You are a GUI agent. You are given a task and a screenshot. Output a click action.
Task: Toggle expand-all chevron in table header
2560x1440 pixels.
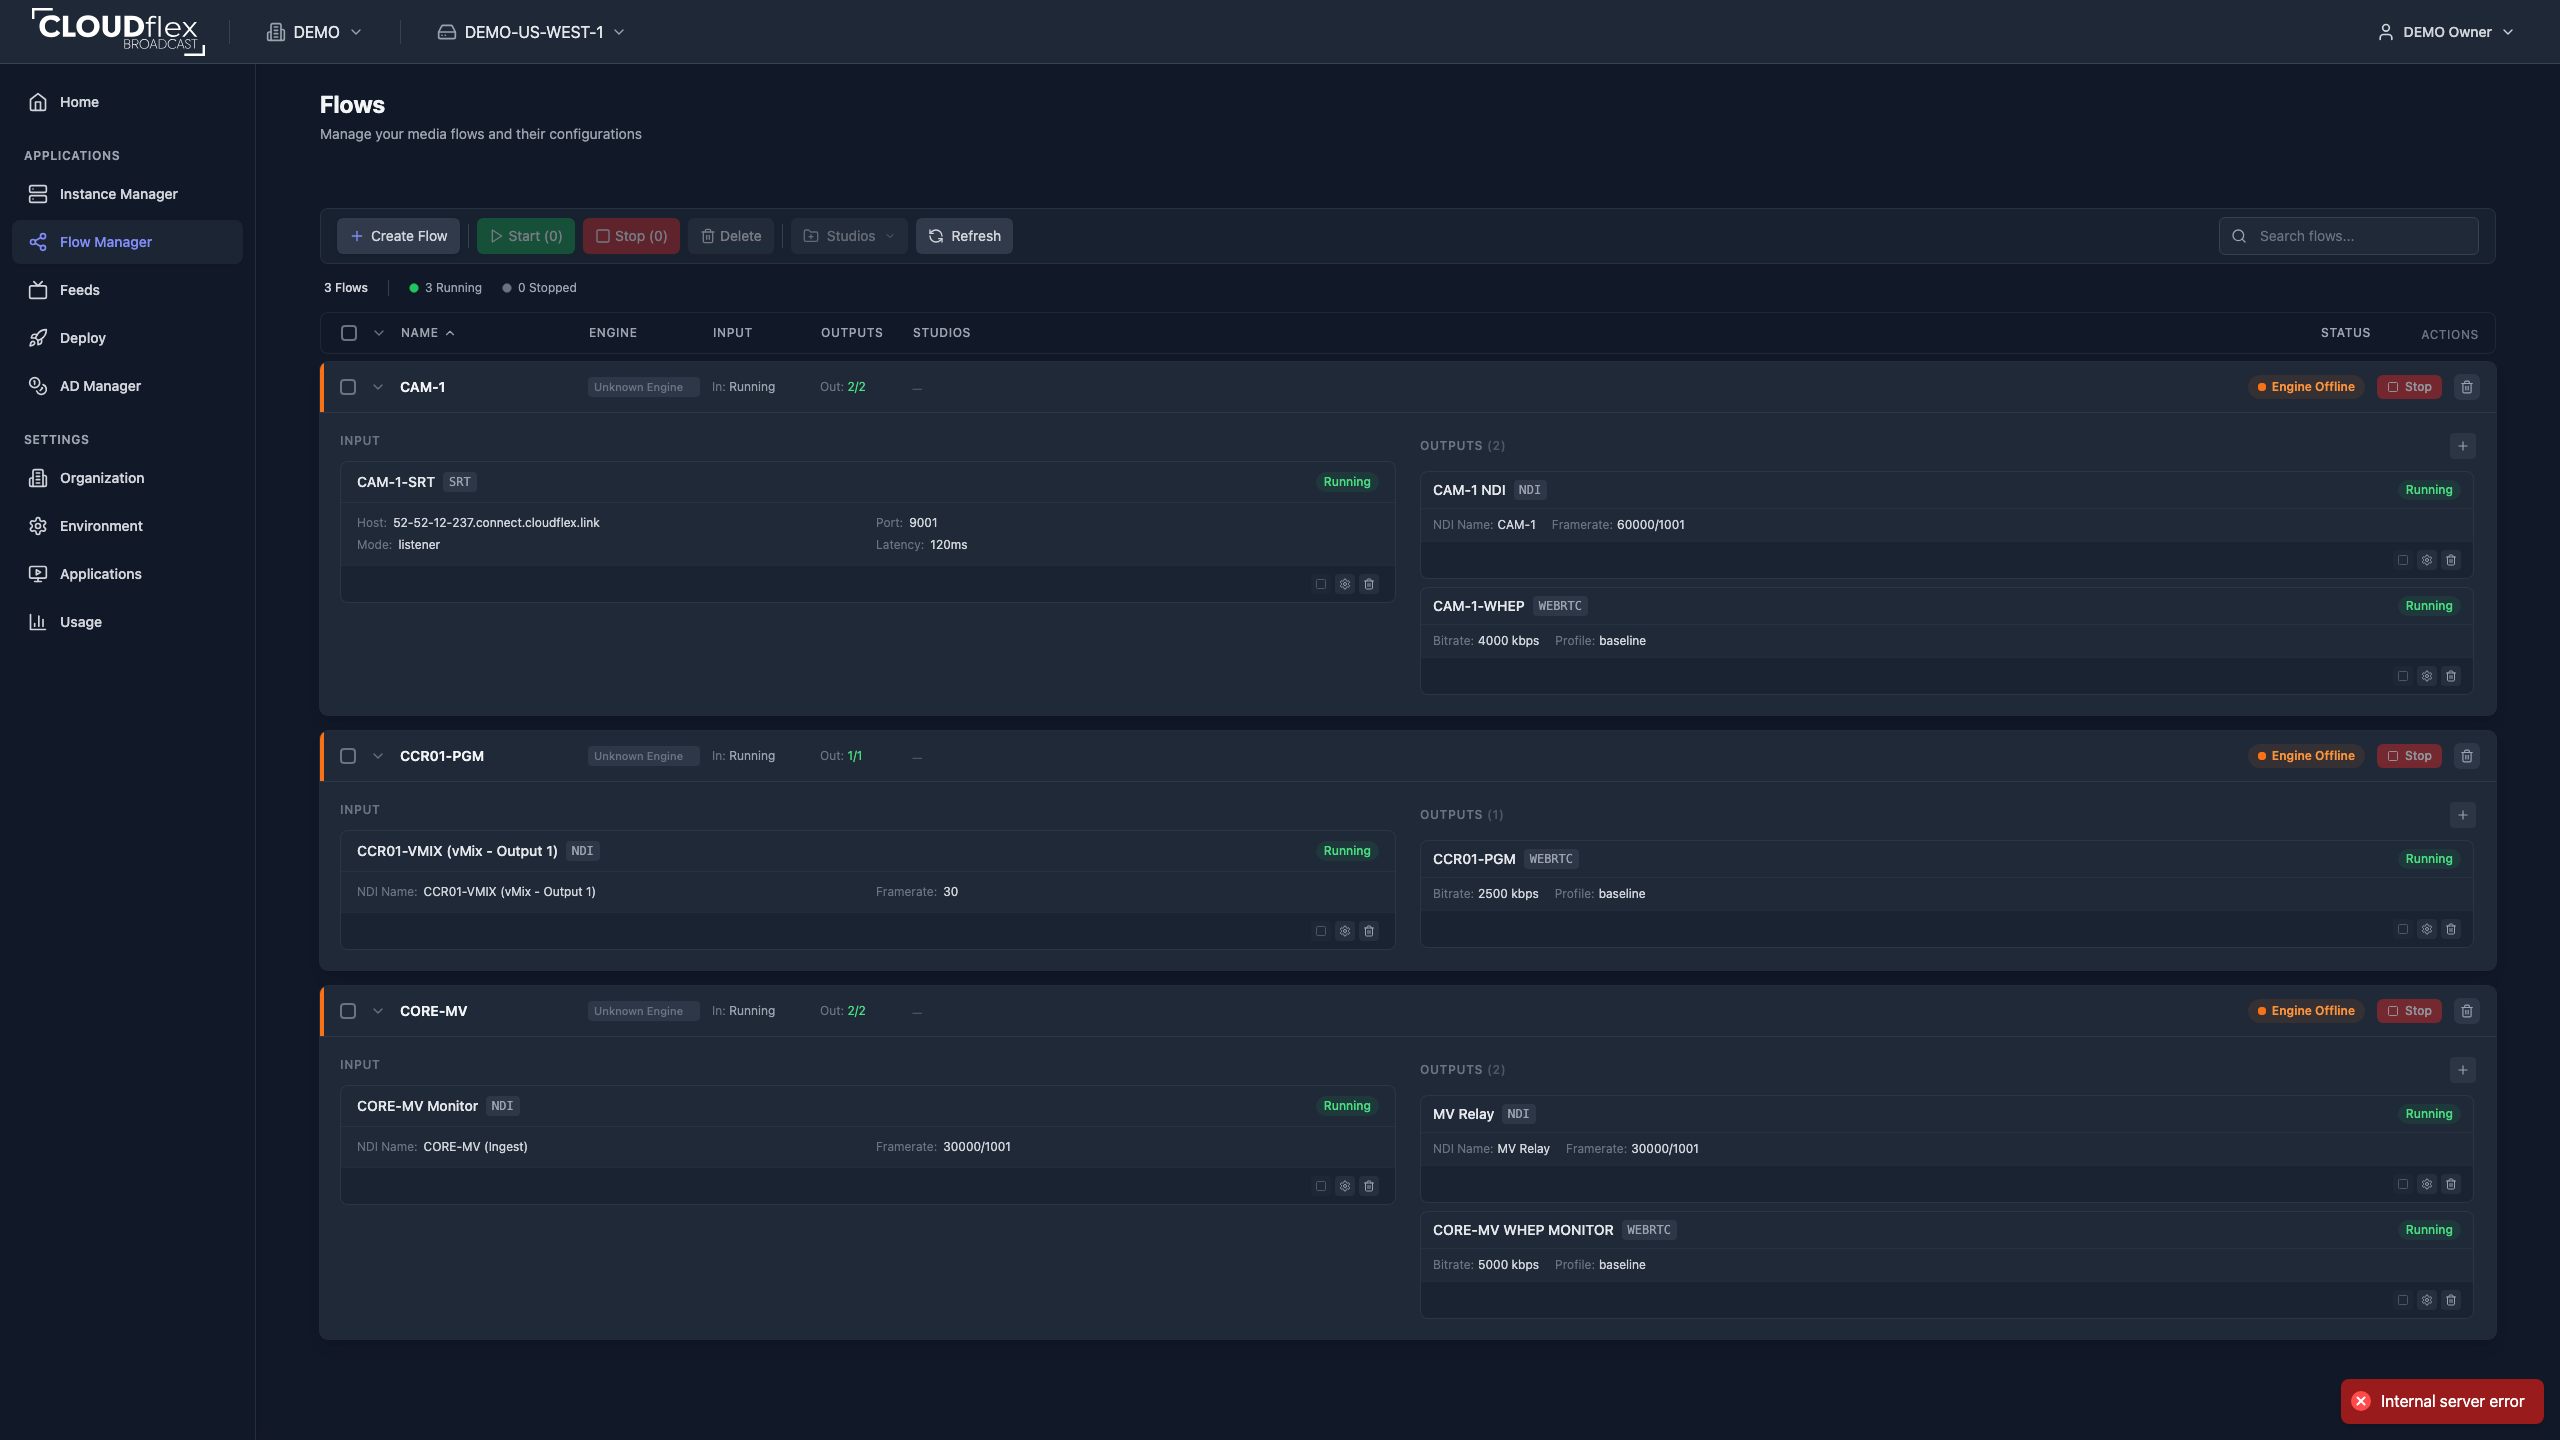point(379,333)
